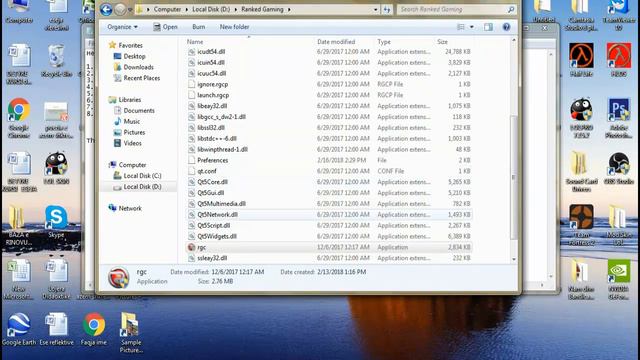Open Sample Pictures folder shortcut

(x=131, y=332)
